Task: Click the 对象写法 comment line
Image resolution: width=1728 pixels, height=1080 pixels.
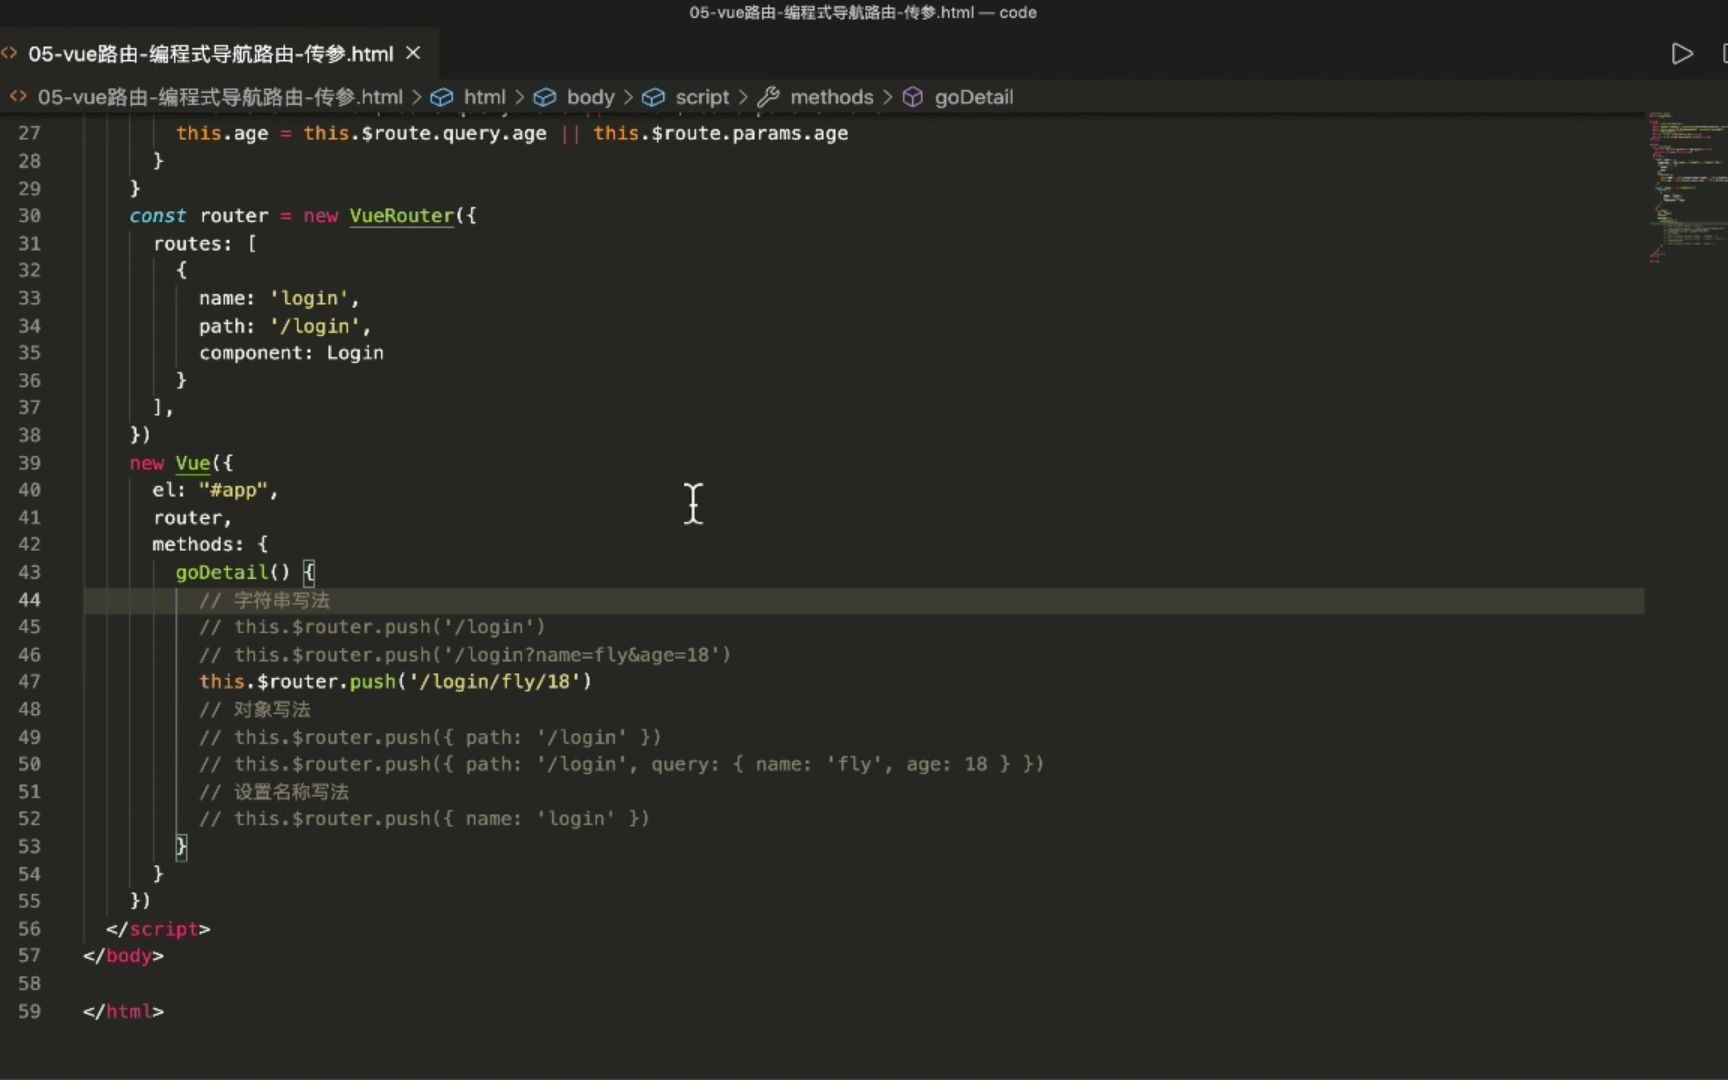Action: [255, 709]
